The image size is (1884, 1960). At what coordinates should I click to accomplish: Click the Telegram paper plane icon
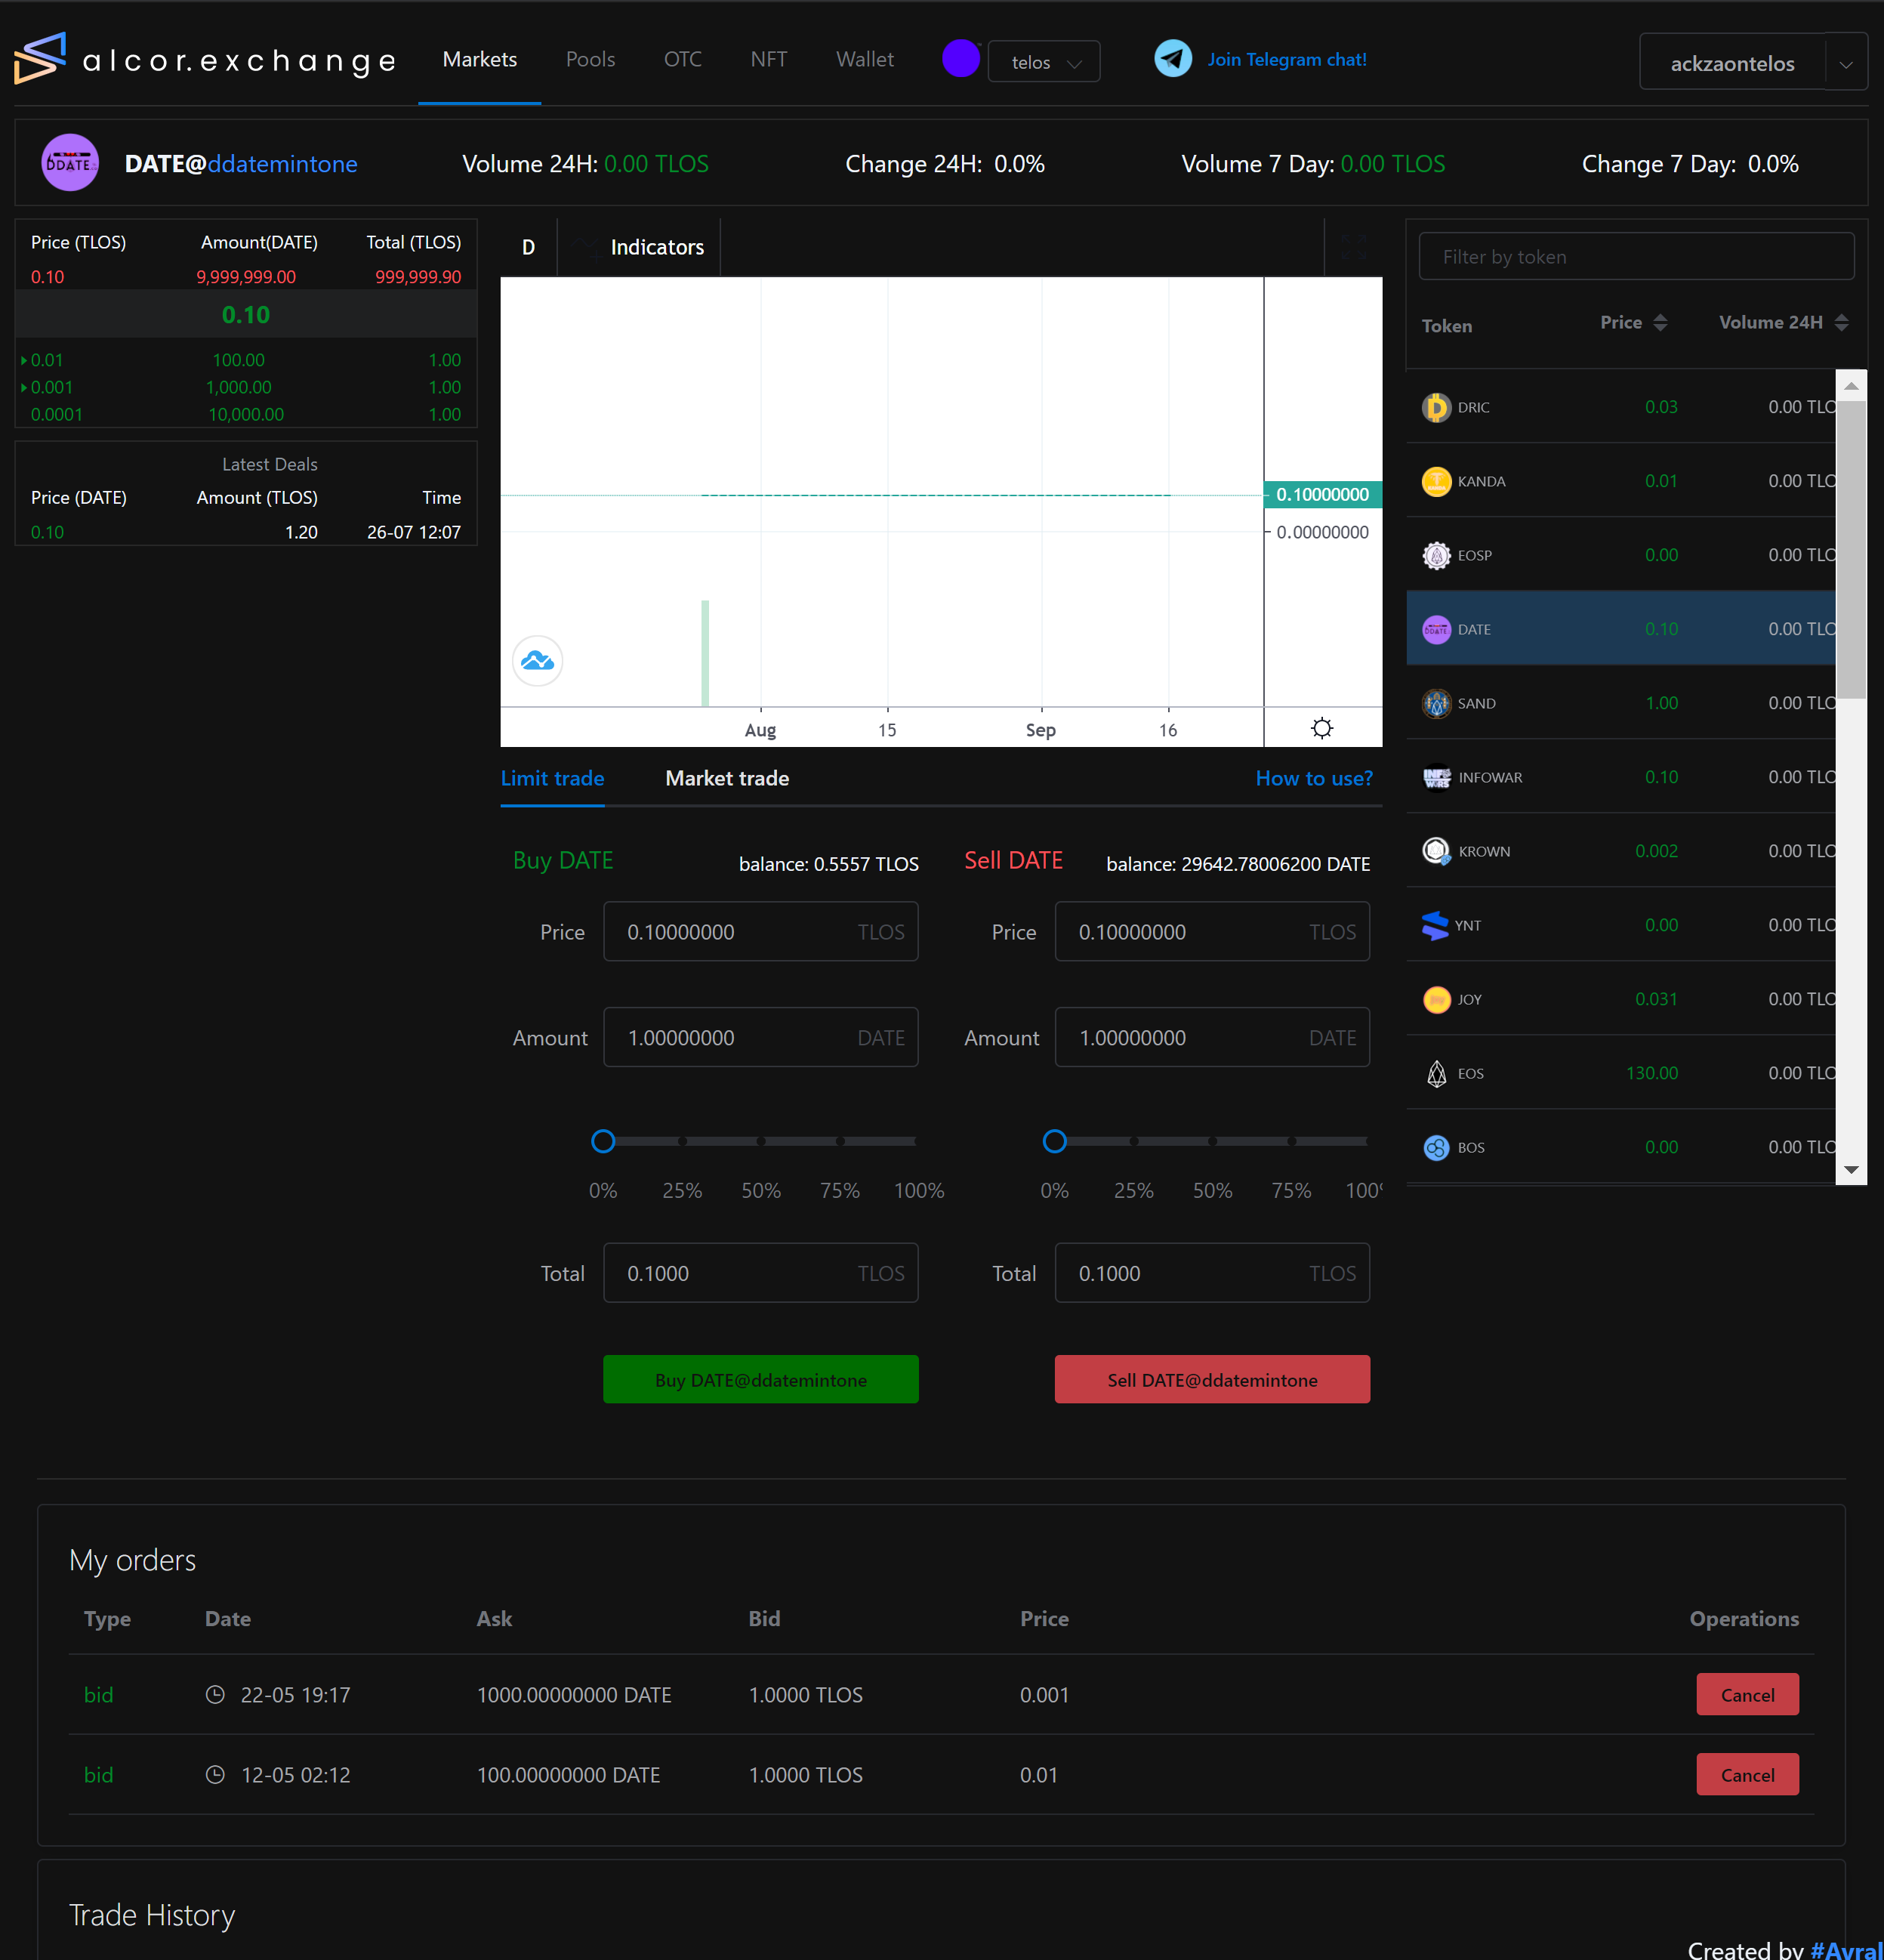point(1173,59)
